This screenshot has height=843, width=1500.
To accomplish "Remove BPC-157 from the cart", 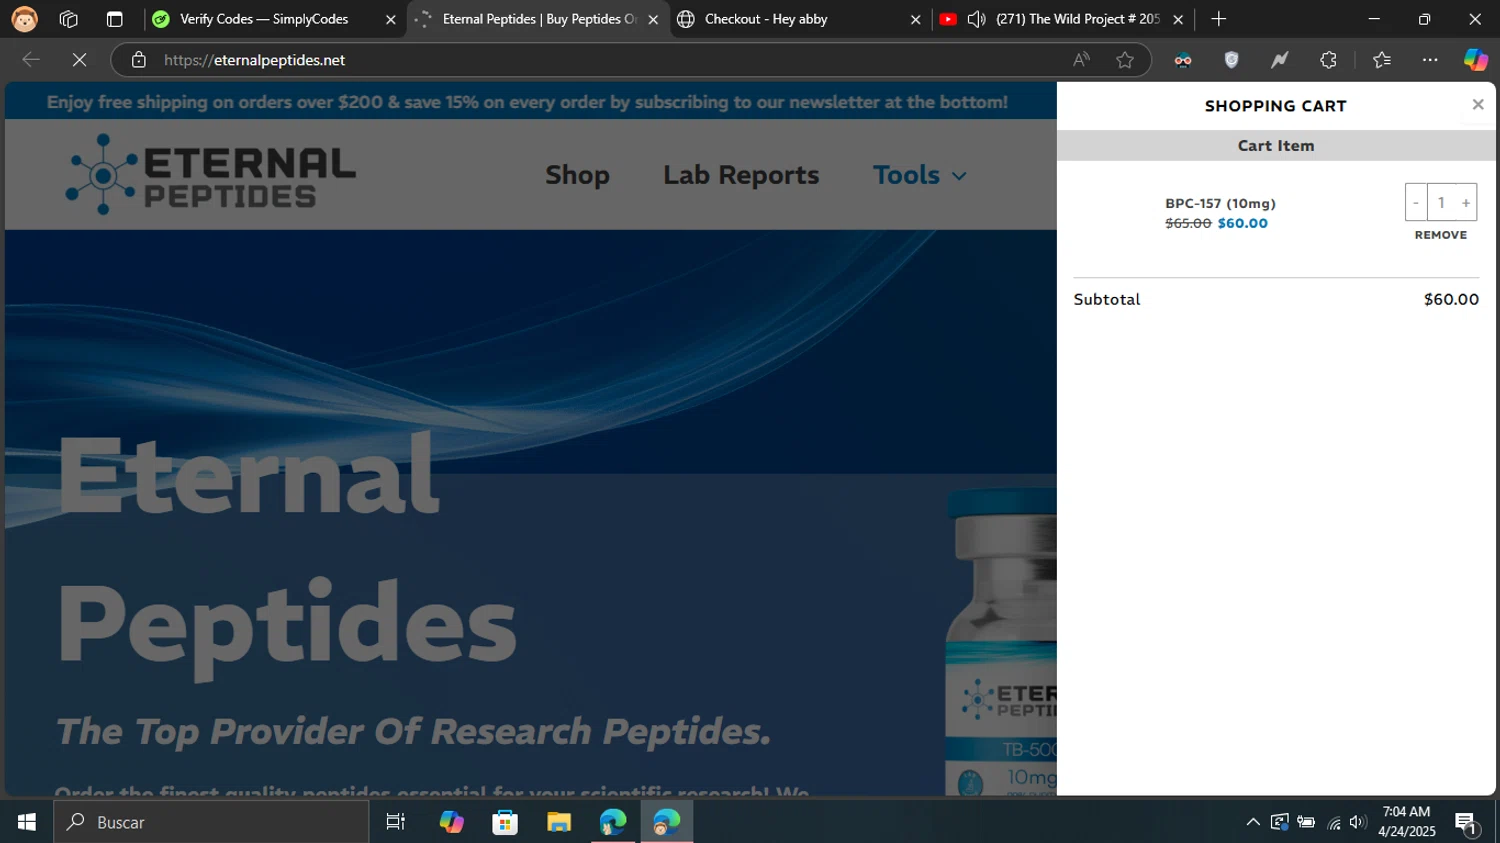I will [1441, 235].
